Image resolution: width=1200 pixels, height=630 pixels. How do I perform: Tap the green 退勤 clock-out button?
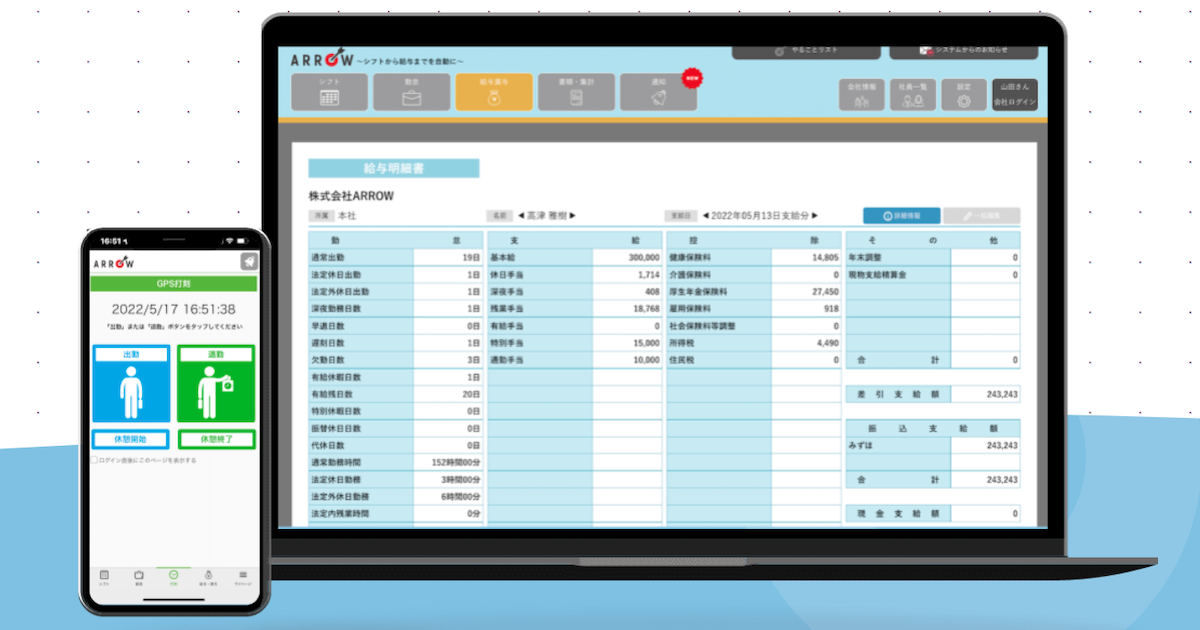216,384
